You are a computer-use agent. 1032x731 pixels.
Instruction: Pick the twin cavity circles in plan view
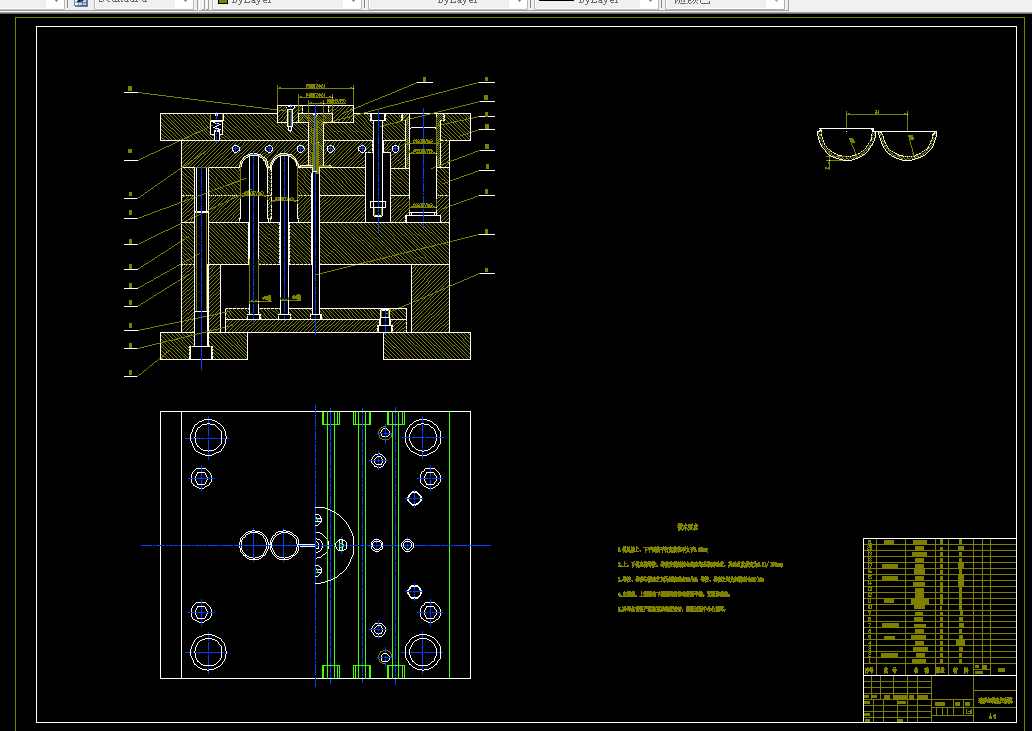(269, 545)
